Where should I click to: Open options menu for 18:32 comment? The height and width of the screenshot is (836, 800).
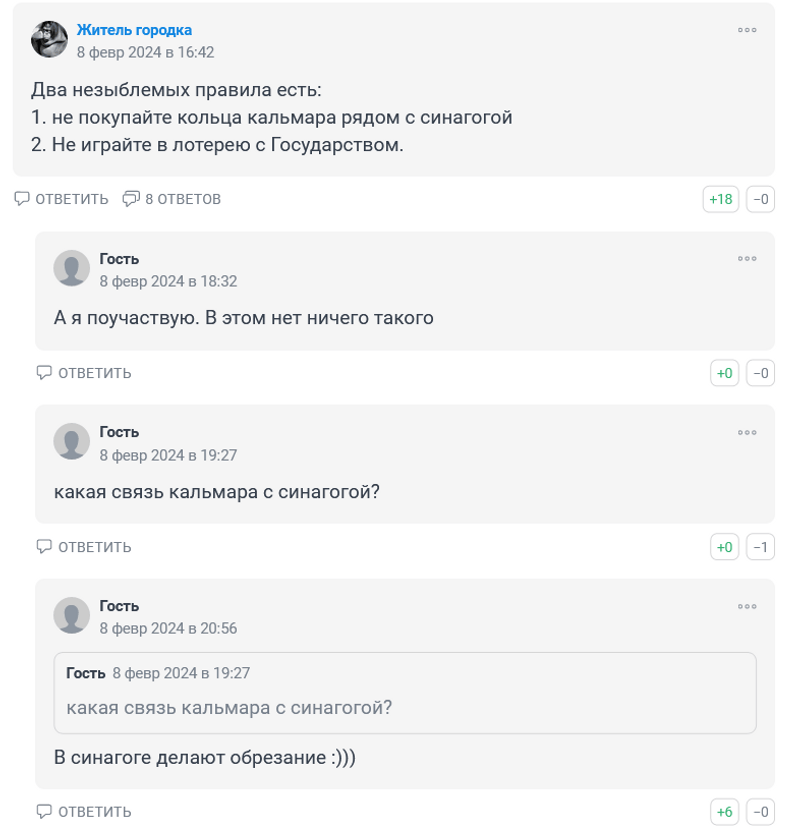click(x=747, y=259)
